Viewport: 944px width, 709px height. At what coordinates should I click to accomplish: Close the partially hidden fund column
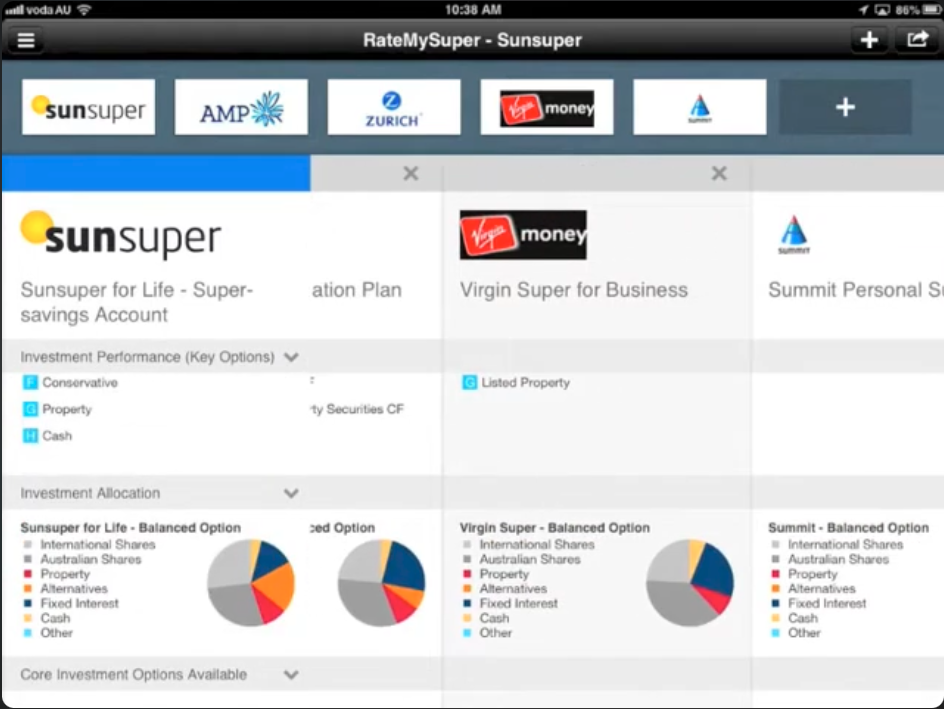(411, 173)
